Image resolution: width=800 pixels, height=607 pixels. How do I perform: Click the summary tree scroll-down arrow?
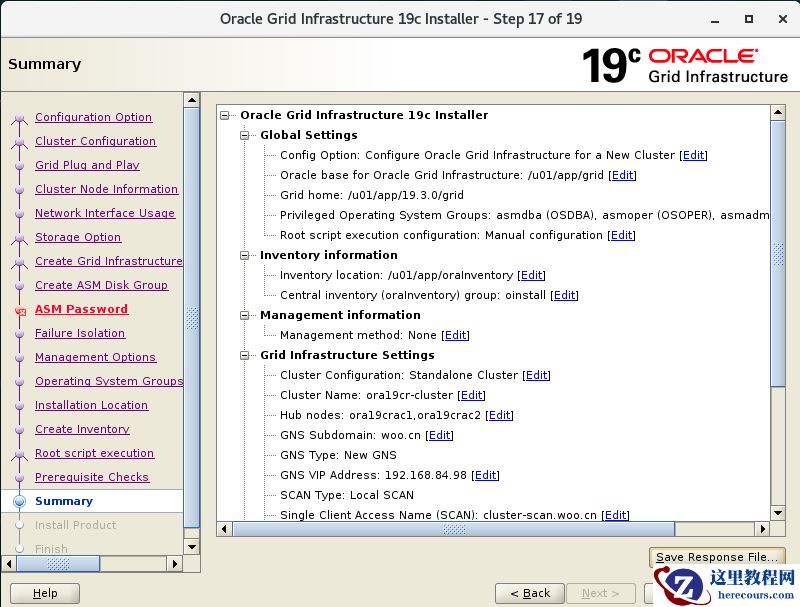tap(778, 513)
